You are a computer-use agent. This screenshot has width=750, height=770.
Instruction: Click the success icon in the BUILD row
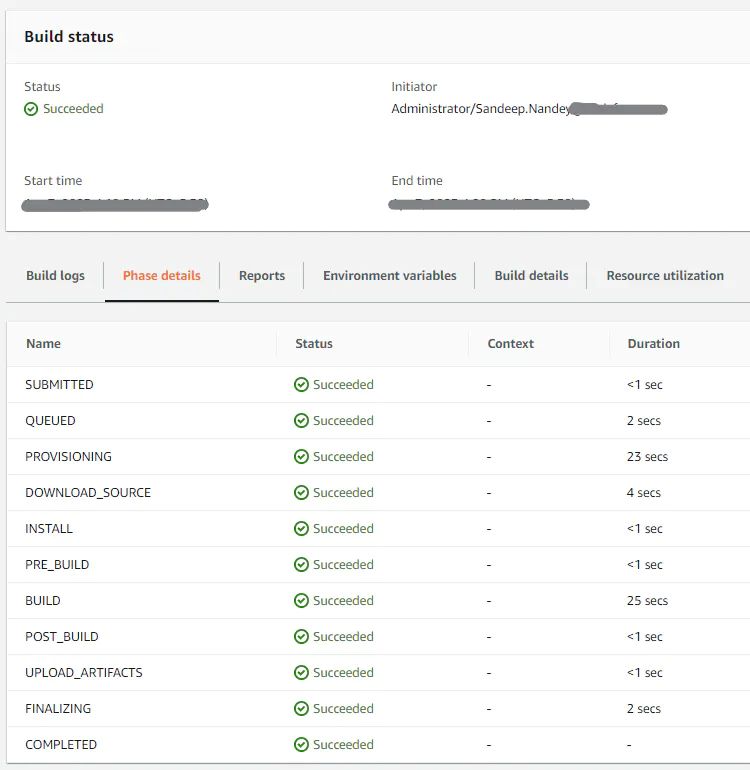301,601
